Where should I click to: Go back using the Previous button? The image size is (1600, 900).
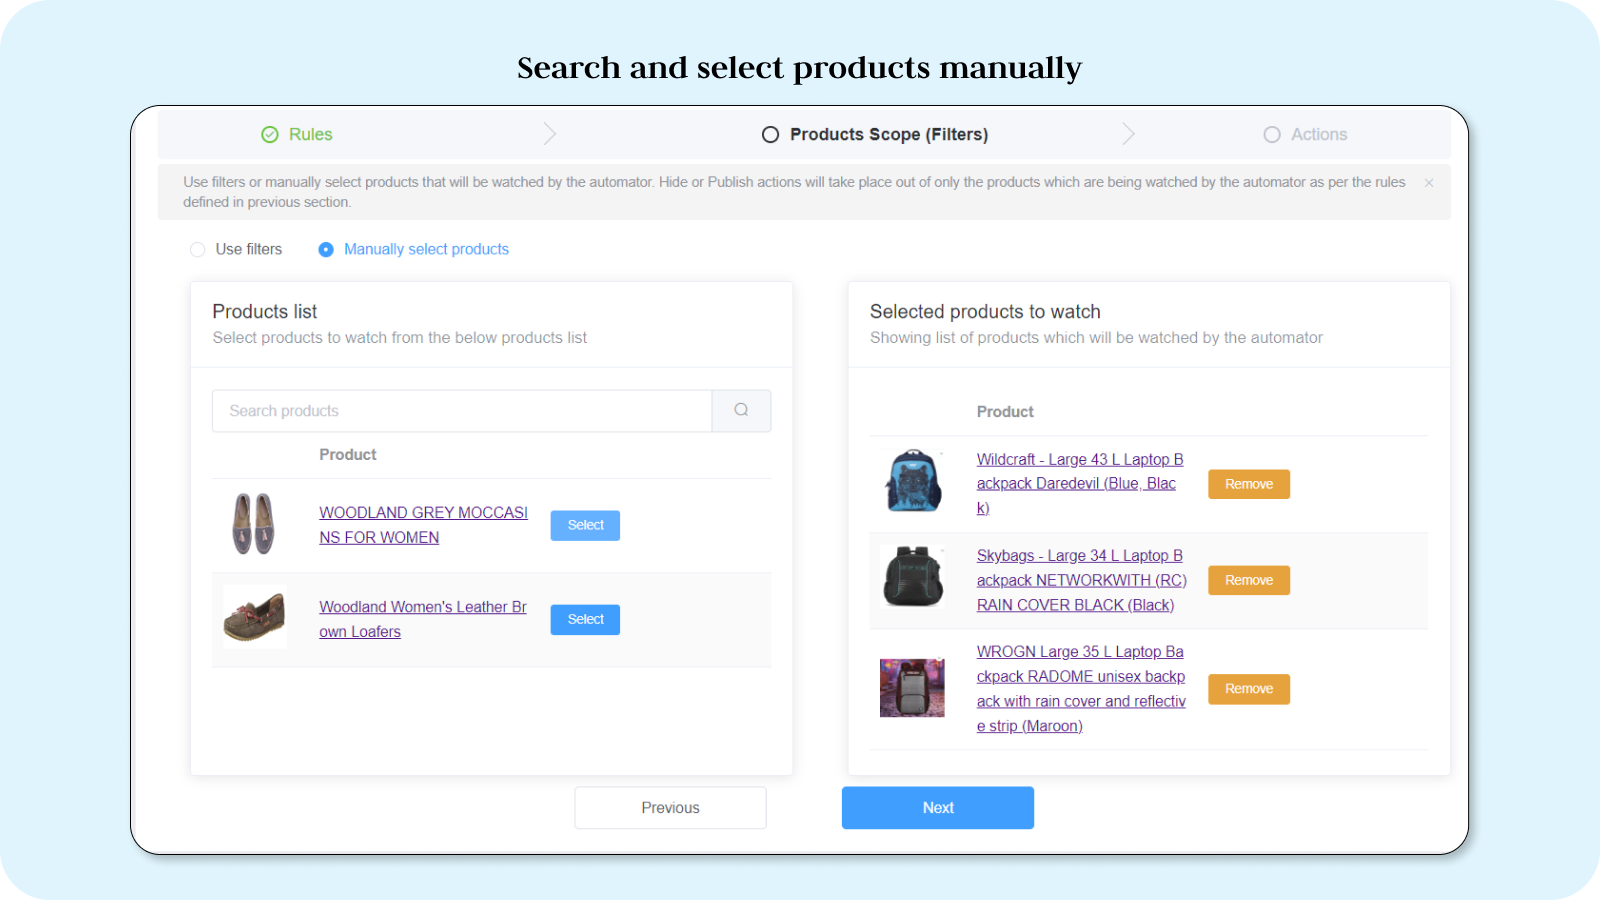[x=670, y=807]
